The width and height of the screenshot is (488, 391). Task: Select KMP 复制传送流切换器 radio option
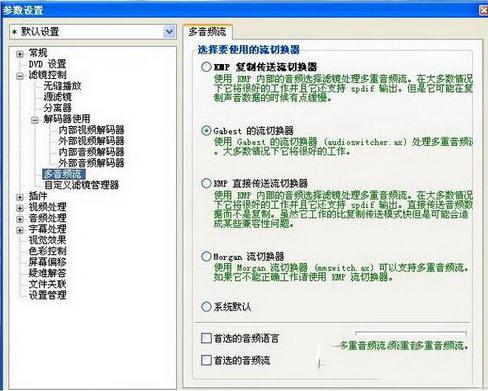206,67
